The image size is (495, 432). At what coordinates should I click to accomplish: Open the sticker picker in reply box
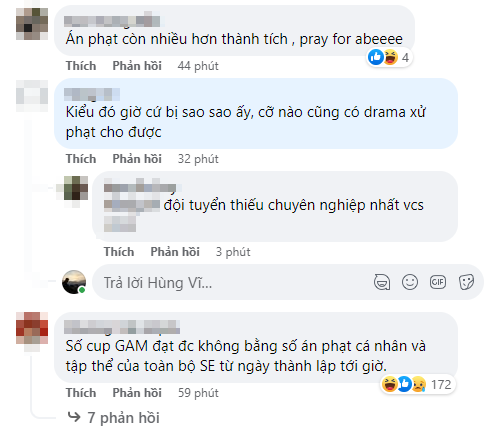click(466, 282)
